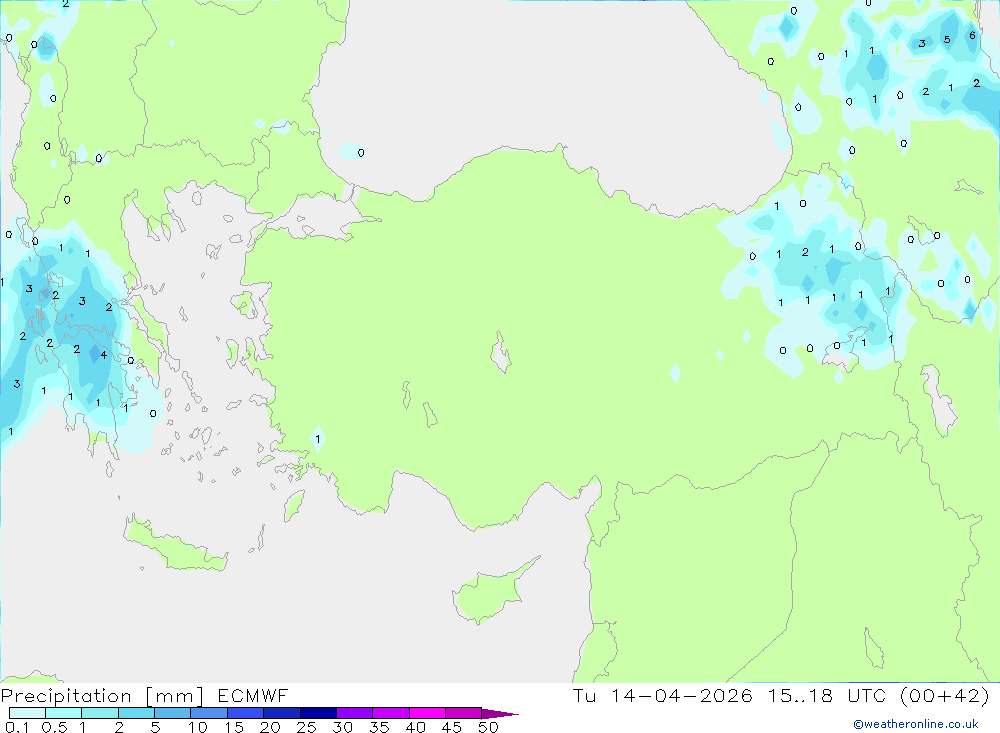
Task: Click the legend swatch between 10 and 15
Action: coord(209,713)
